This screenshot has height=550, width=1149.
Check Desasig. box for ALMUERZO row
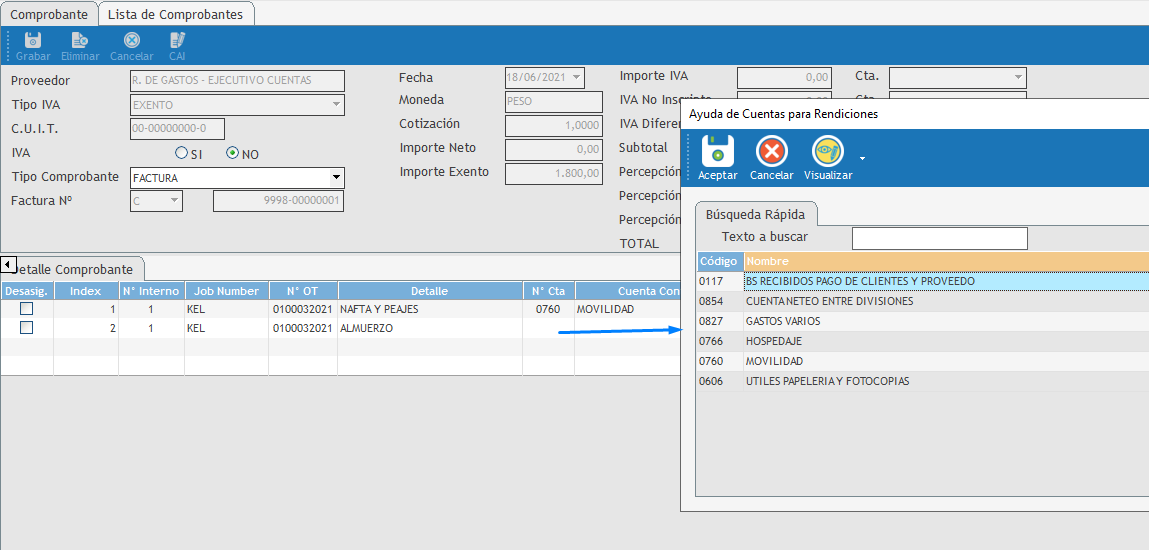(27, 328)
